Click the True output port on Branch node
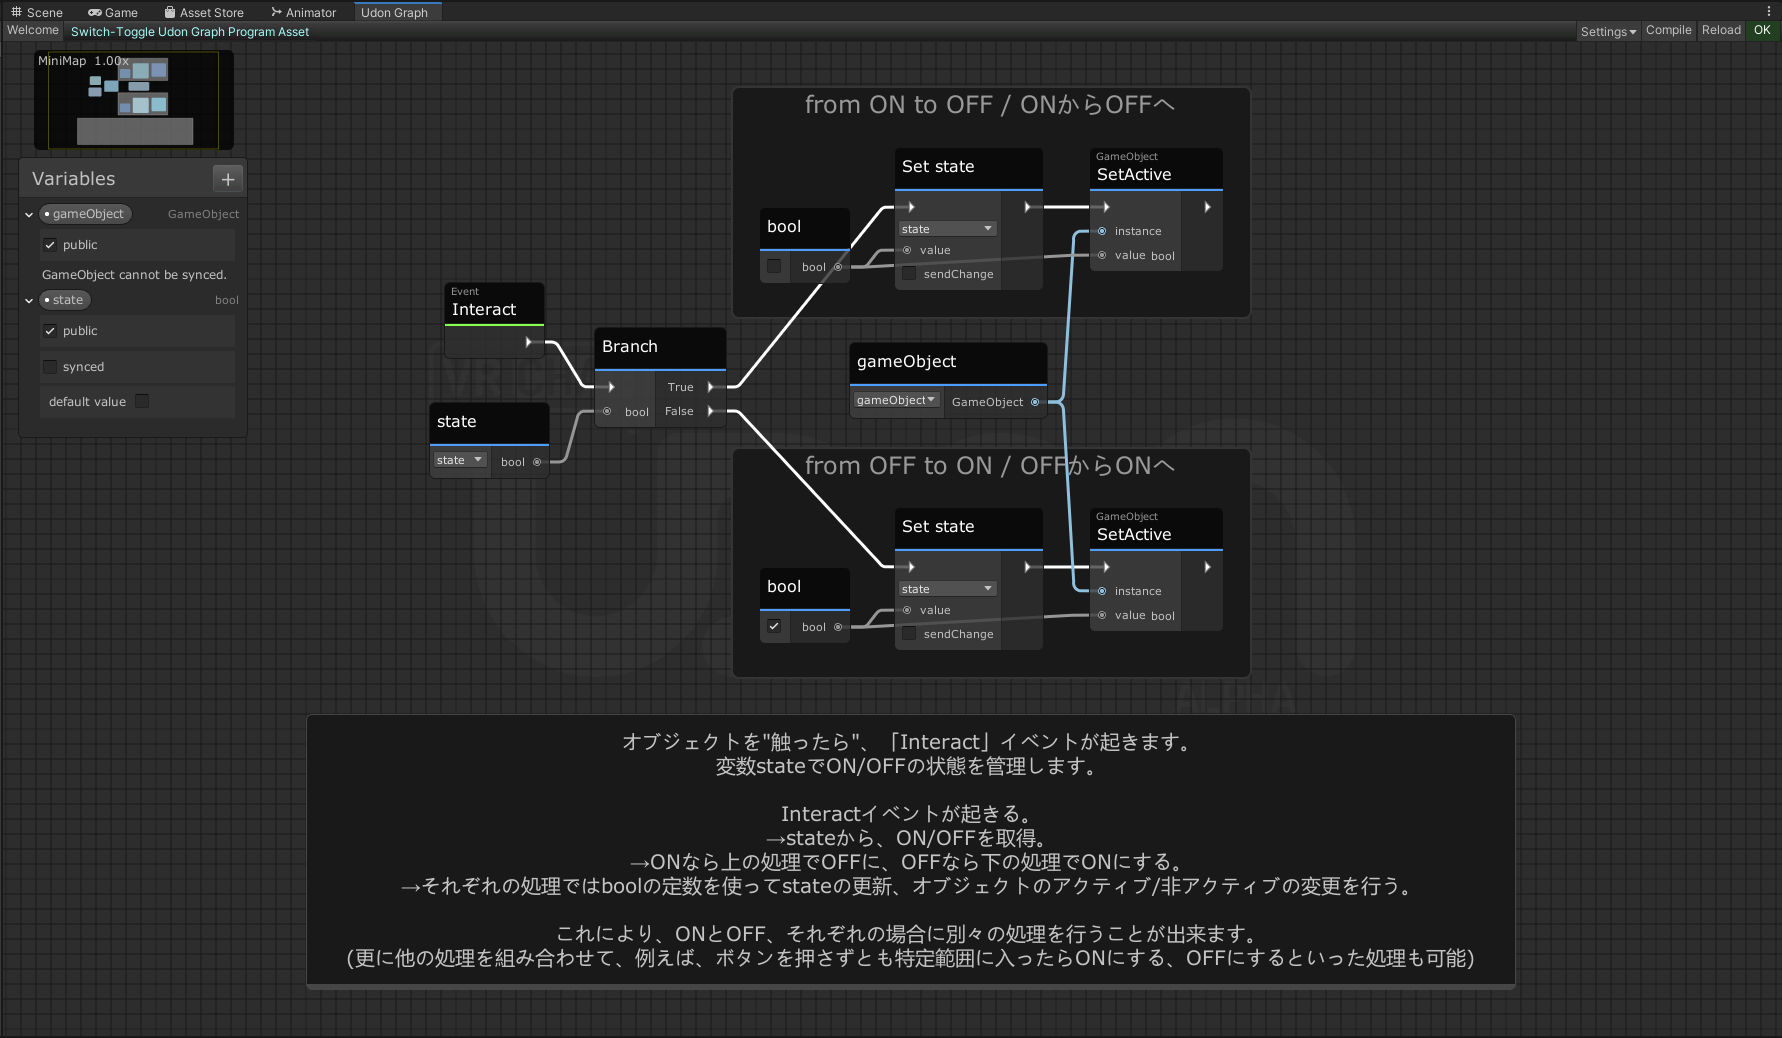1782x1038 pixels. pyautogui.click(x=712, y=387)
